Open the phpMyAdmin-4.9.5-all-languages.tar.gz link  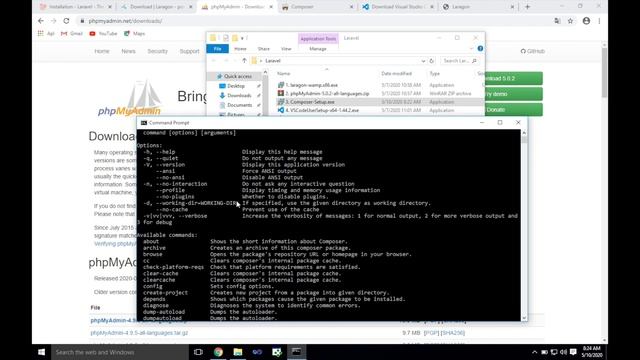click(x=139, y=333)
